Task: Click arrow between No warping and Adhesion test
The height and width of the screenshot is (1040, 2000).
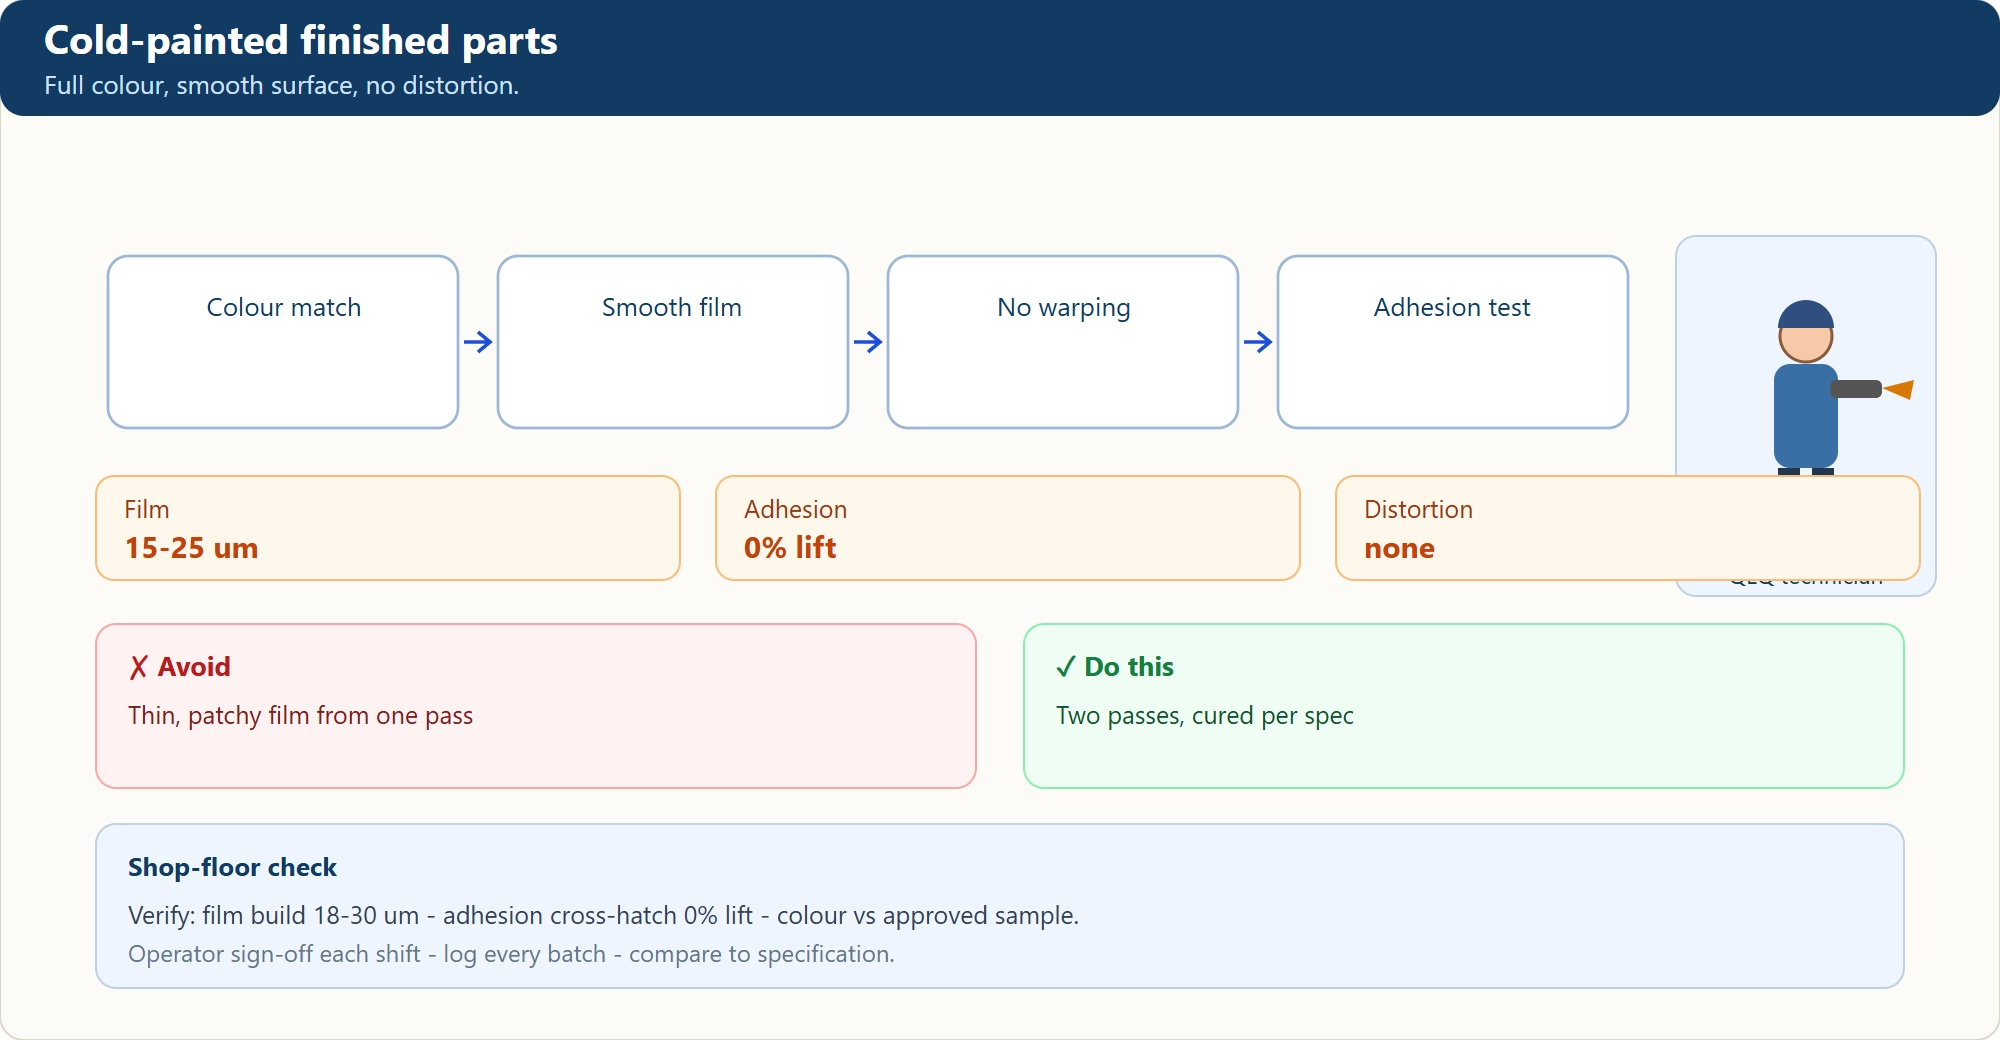Action: (1258, 342)
